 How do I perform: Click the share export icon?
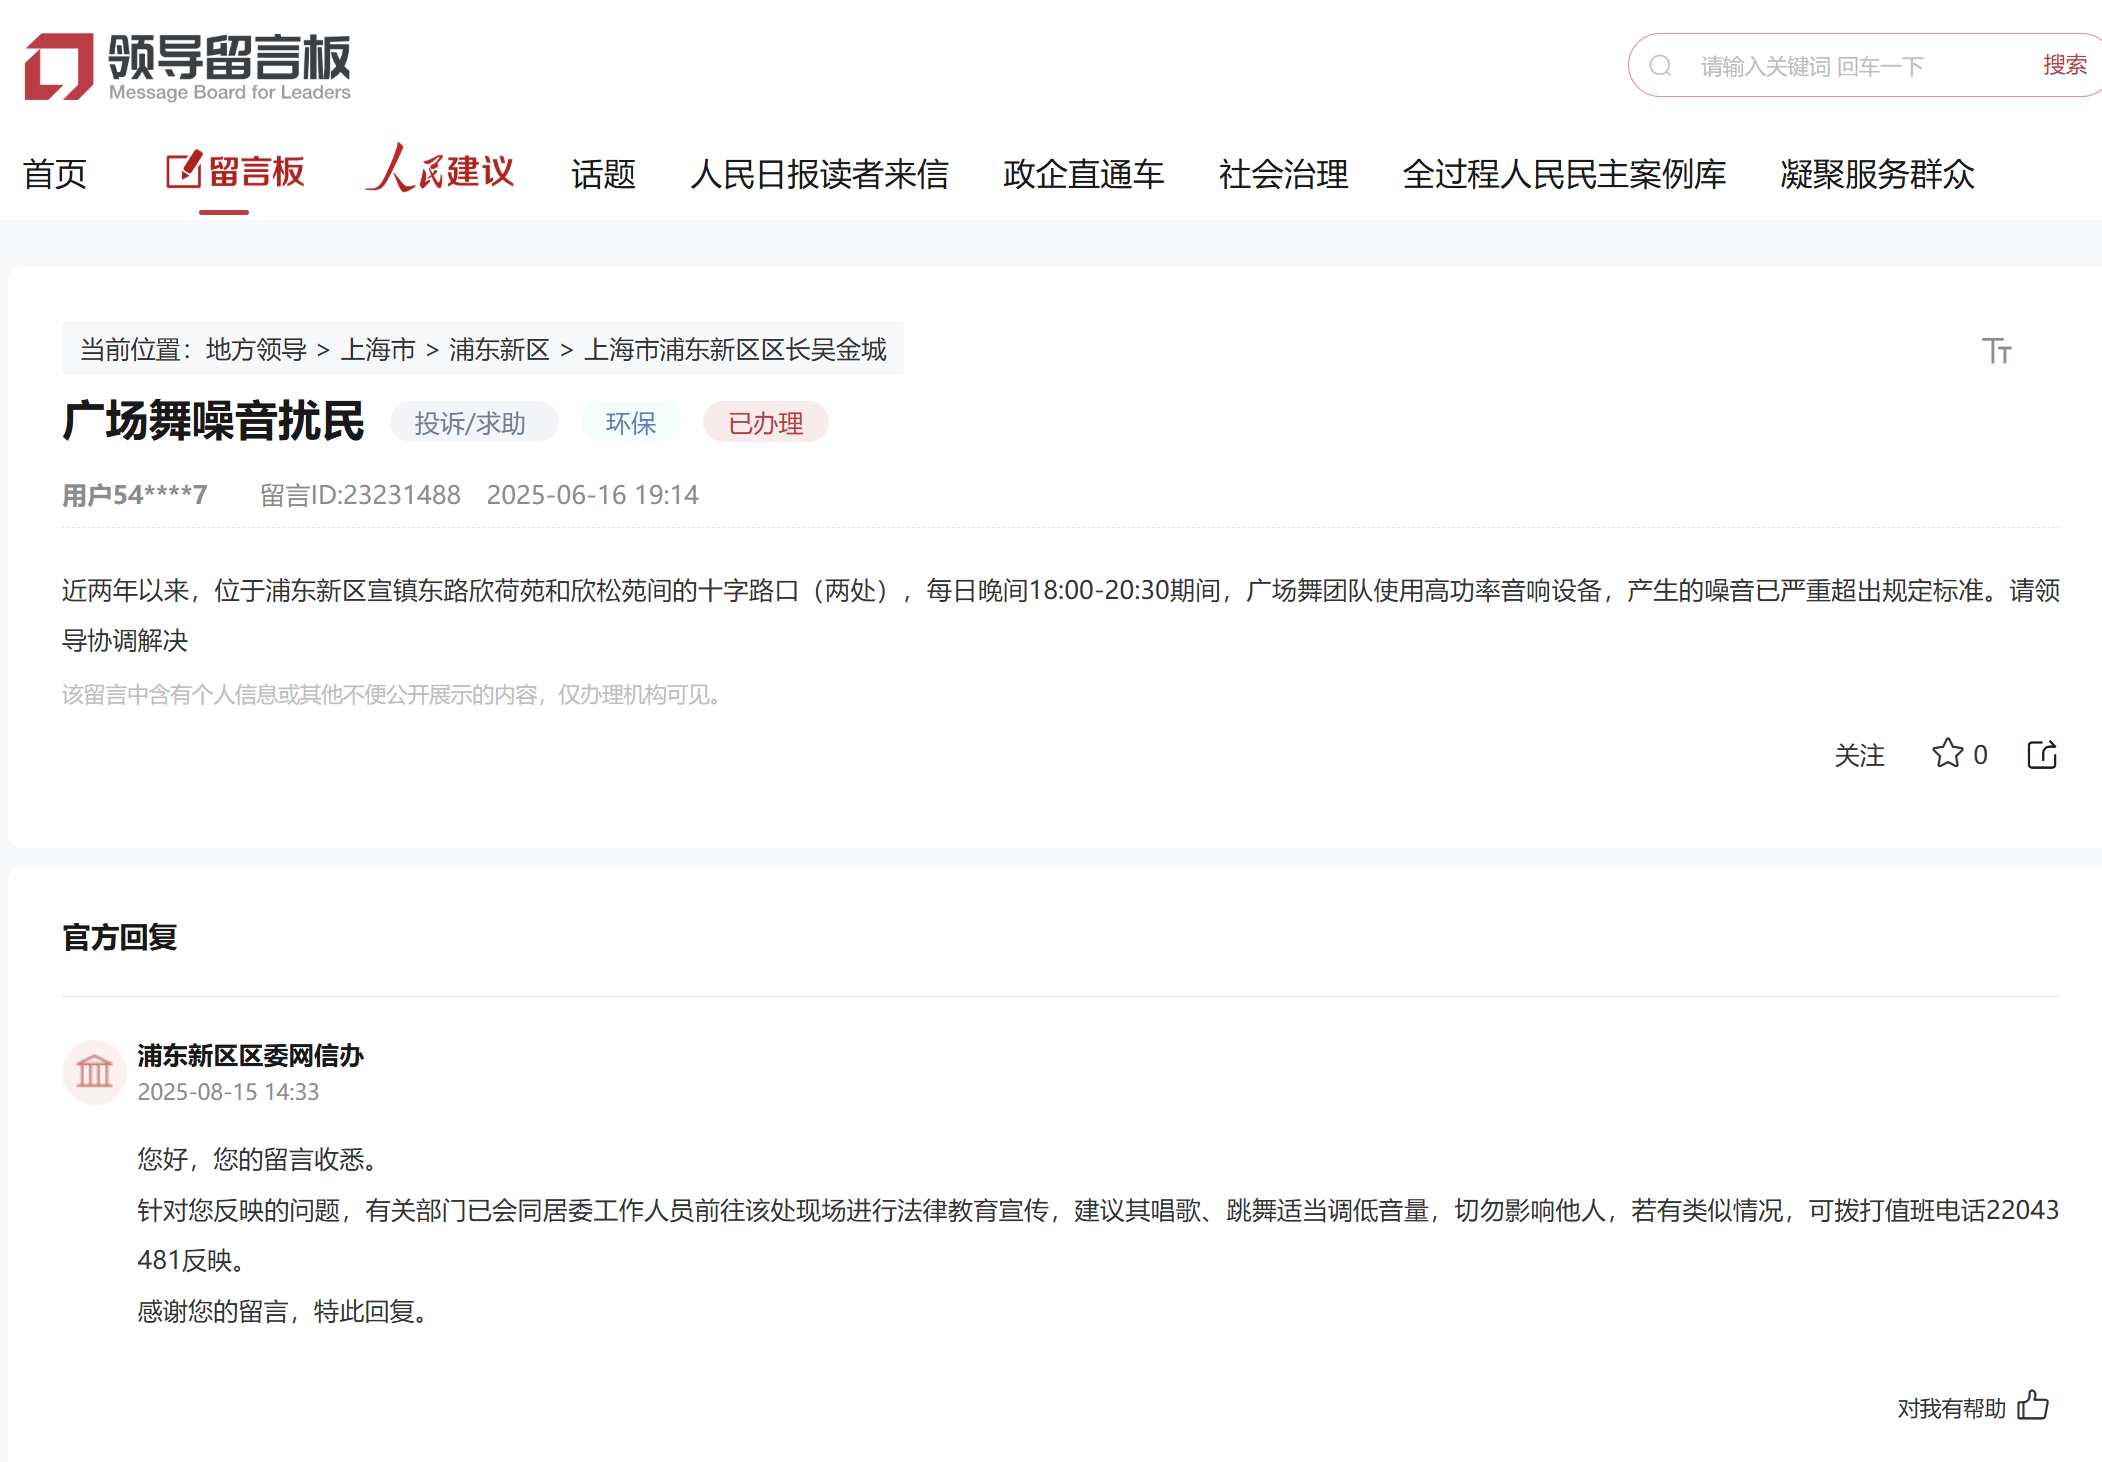click(2041, 754)
